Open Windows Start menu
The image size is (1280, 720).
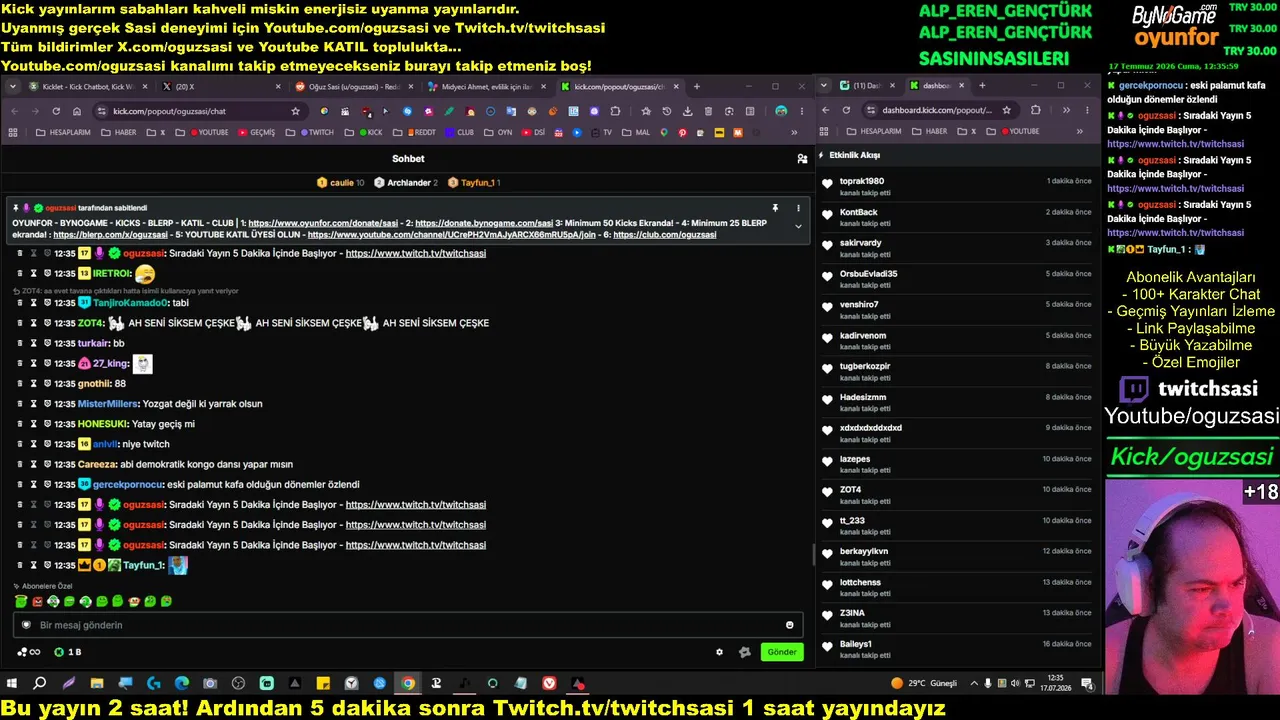(12, 683)
